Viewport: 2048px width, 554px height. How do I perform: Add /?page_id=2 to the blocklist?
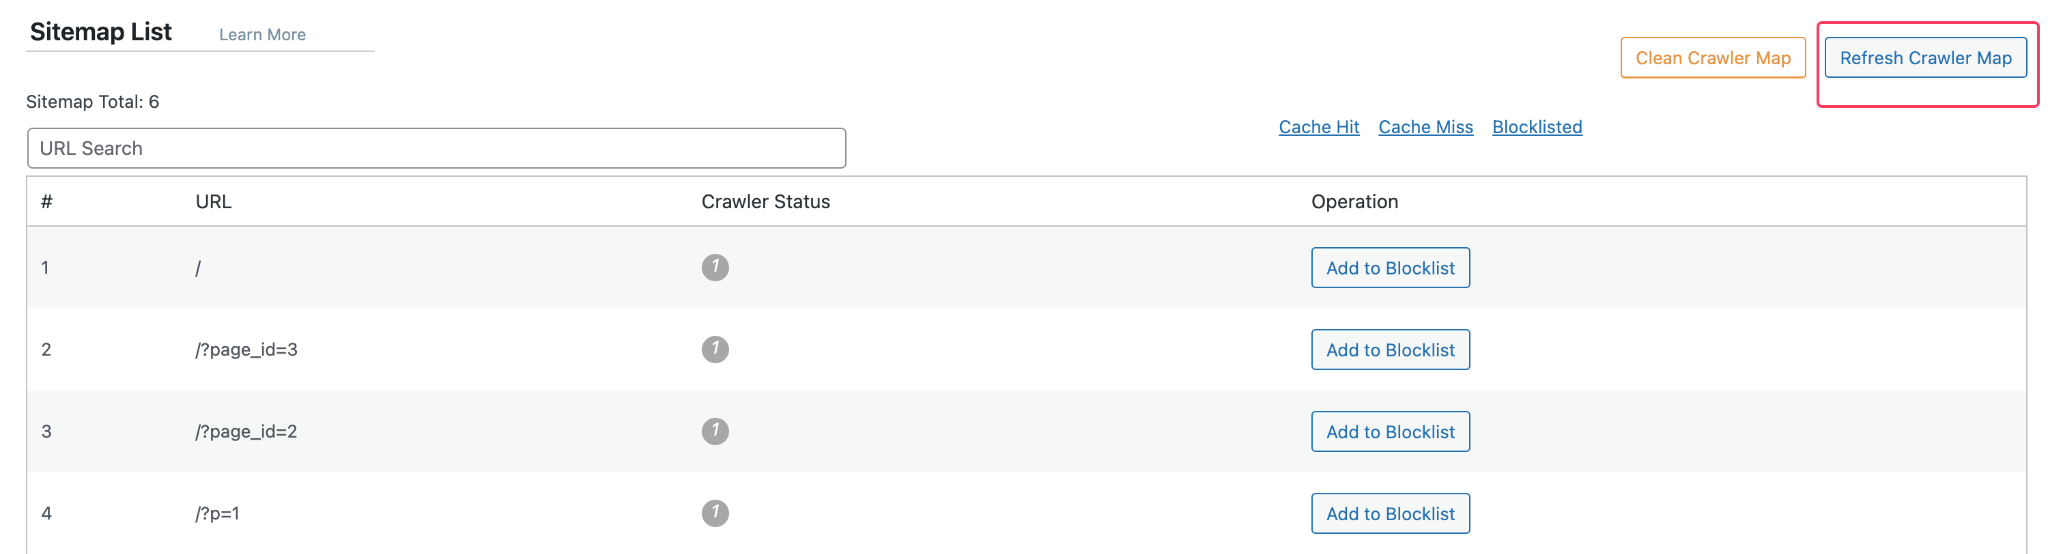pyautogui.click(x=1390, y=432)
